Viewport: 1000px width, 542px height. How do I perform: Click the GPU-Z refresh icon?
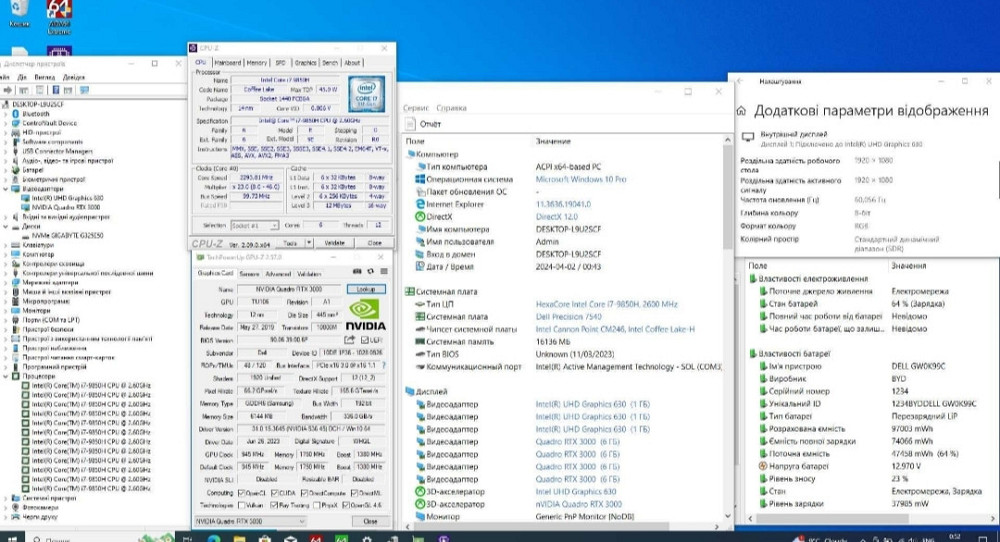coord(371,272)
